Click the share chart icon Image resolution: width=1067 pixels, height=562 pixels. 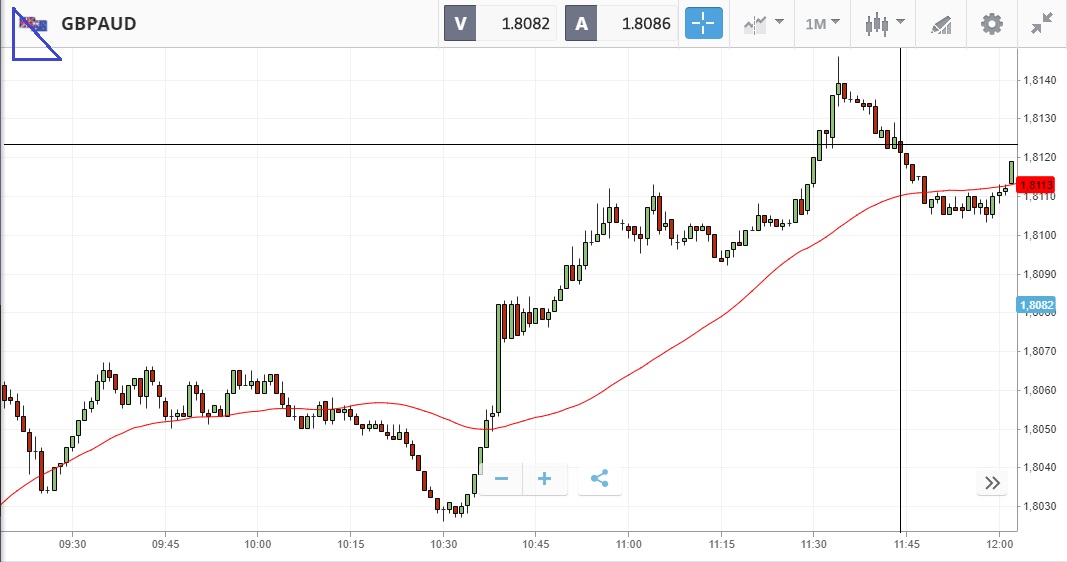(x=600, y=479)
